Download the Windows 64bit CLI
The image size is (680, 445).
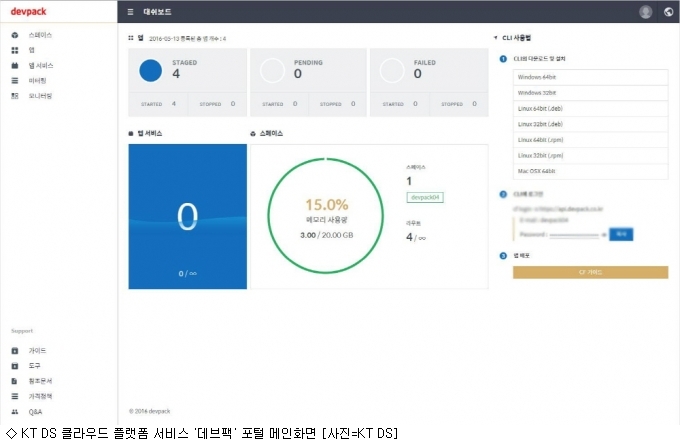coord(590,77)
